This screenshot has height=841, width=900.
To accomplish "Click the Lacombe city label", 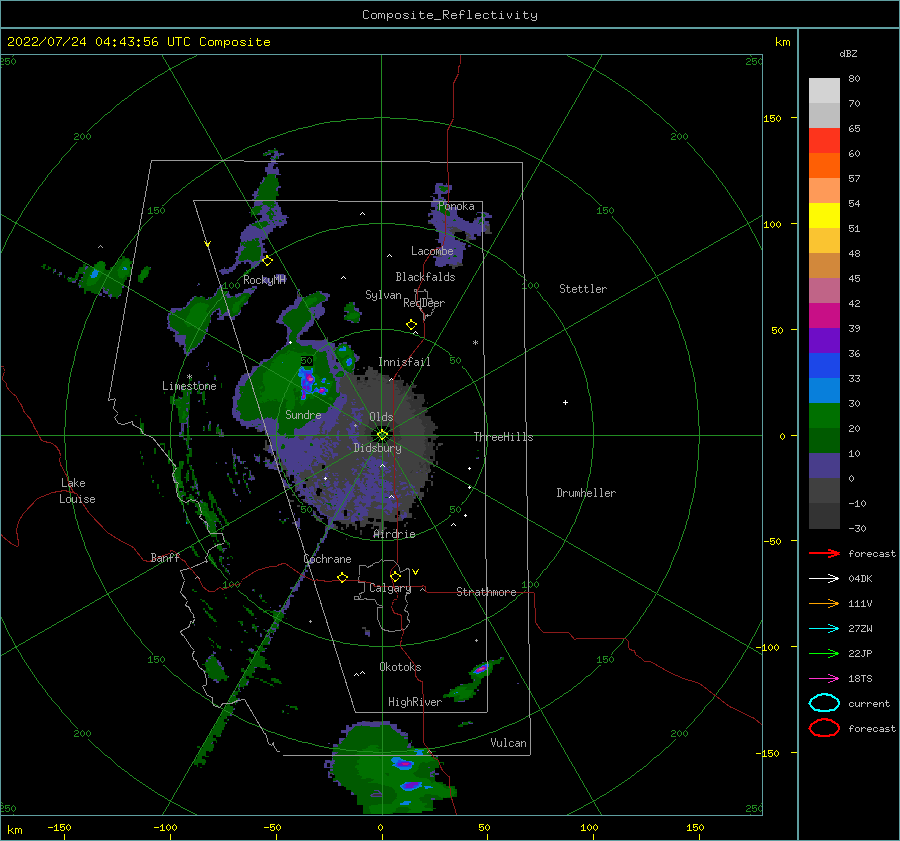I will click(432, 251).
